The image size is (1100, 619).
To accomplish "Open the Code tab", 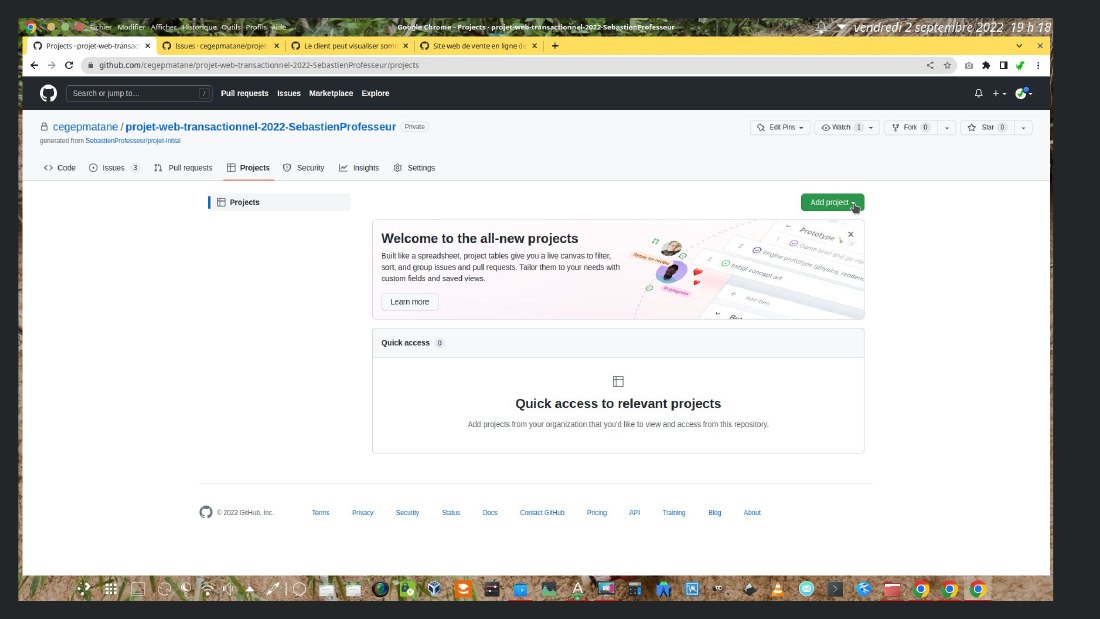I will pos(60,168).
